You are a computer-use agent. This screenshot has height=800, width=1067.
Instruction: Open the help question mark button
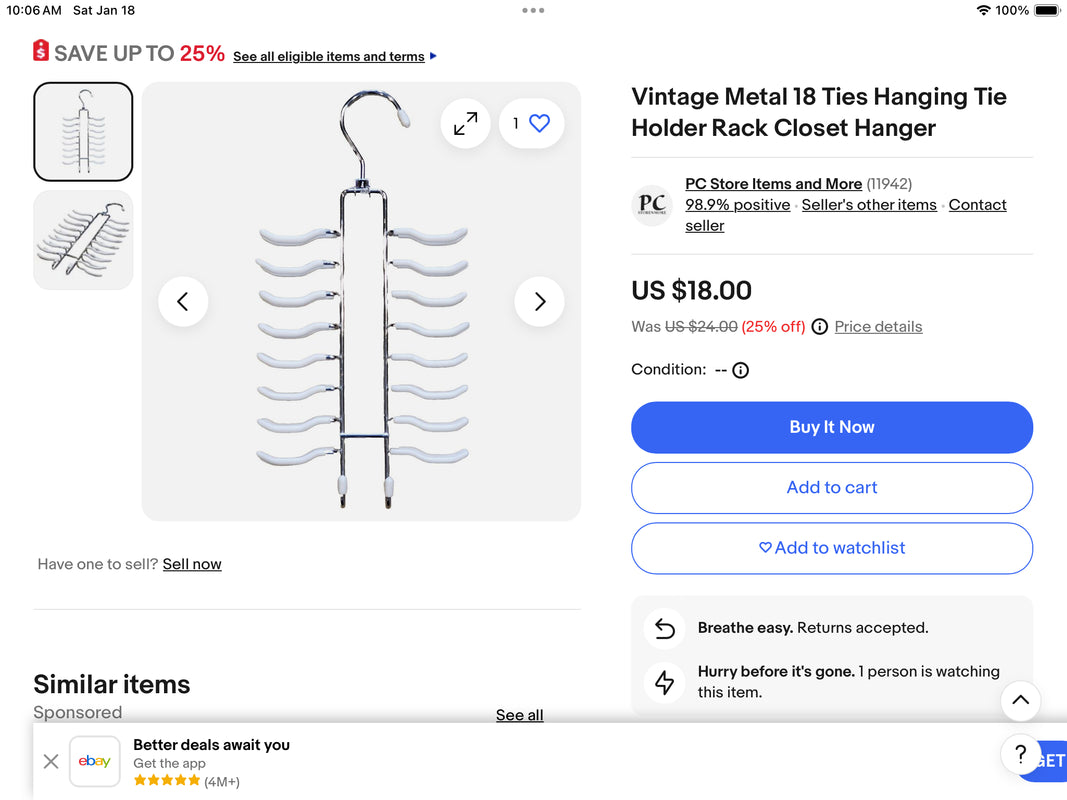(x=1020, y=755)
